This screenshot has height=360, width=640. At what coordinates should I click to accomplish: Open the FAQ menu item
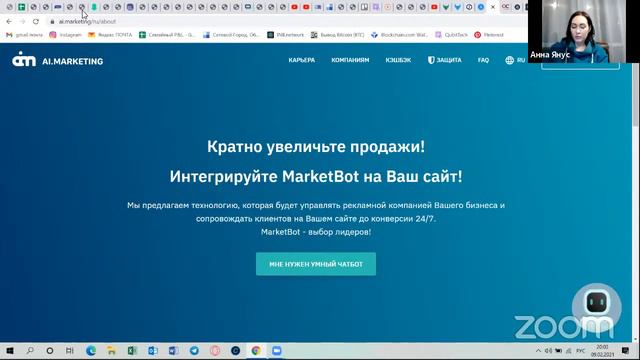coord(483,60)
